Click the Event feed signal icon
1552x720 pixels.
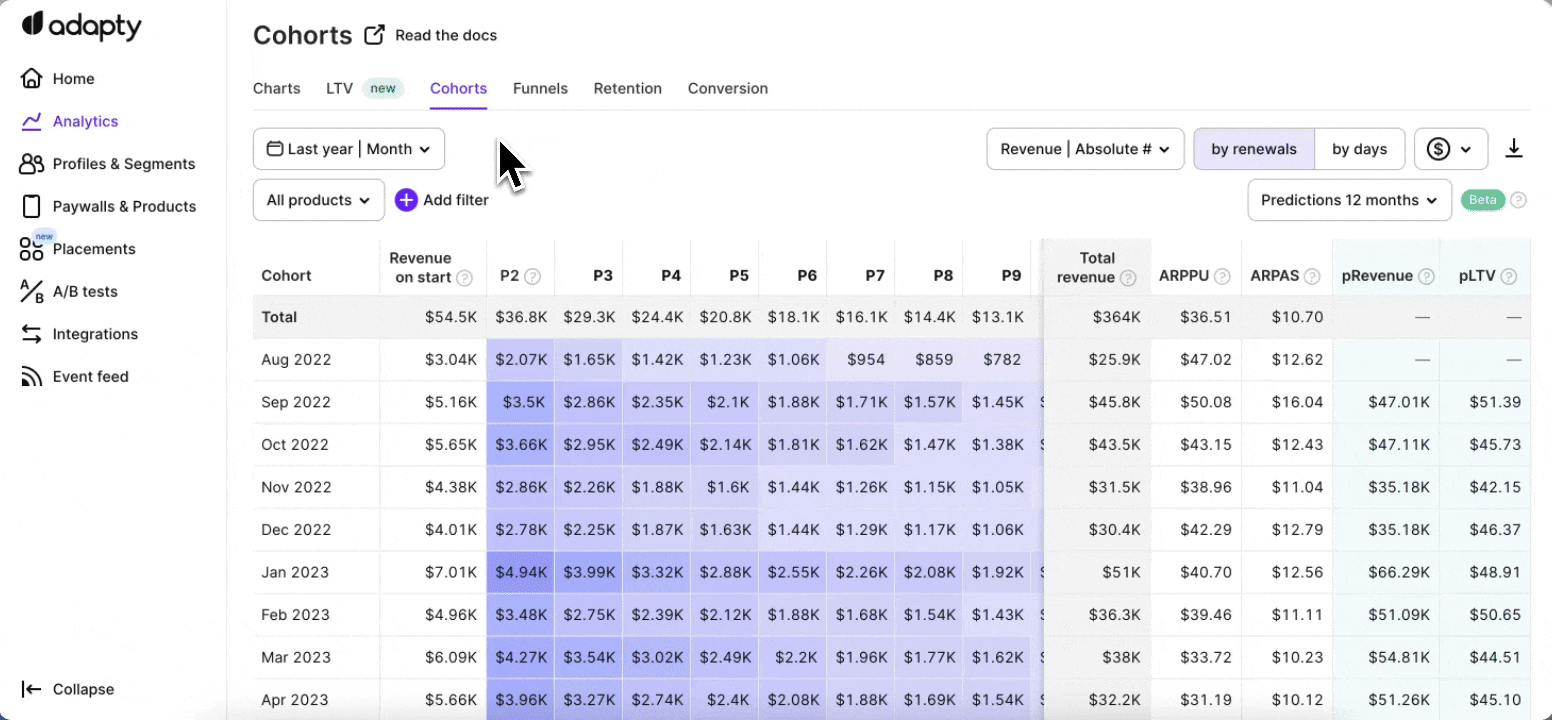(x=32, y=377)
